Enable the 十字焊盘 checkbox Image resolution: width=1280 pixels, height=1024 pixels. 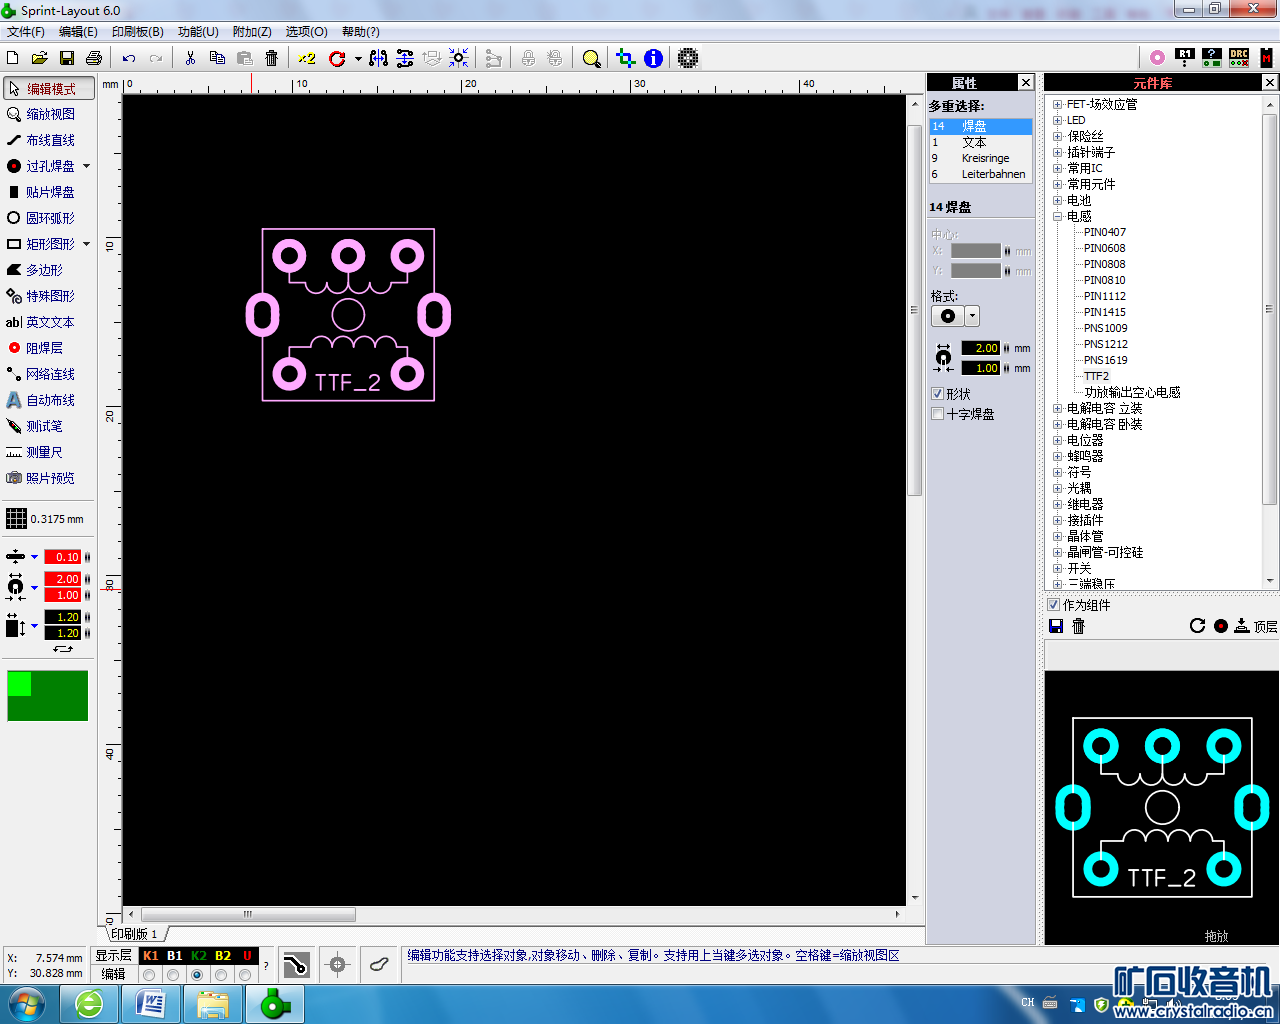(x=938, y=414)
